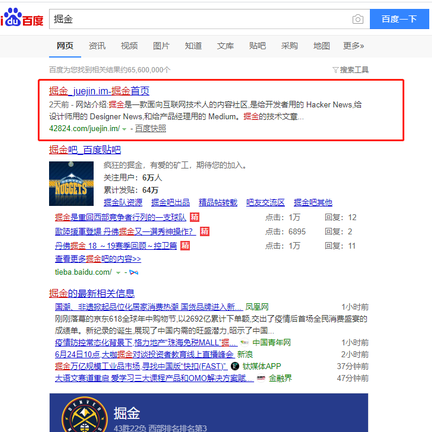Click 精 badge beside 18~19赛季回顾 post
Image resolution: width=432 pixels, height=432 pixels.
tap(185, 246)
